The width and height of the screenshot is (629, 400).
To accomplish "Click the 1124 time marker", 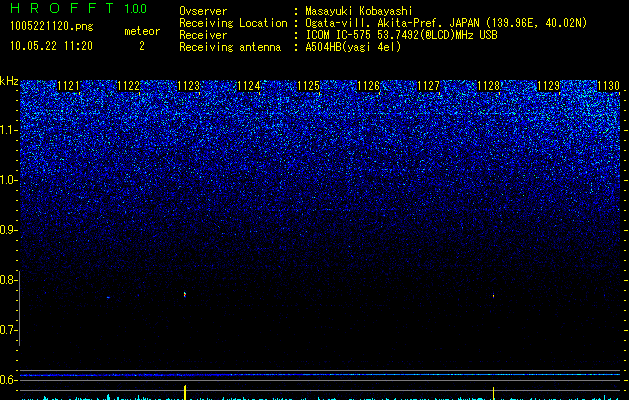I will [249, 86].
